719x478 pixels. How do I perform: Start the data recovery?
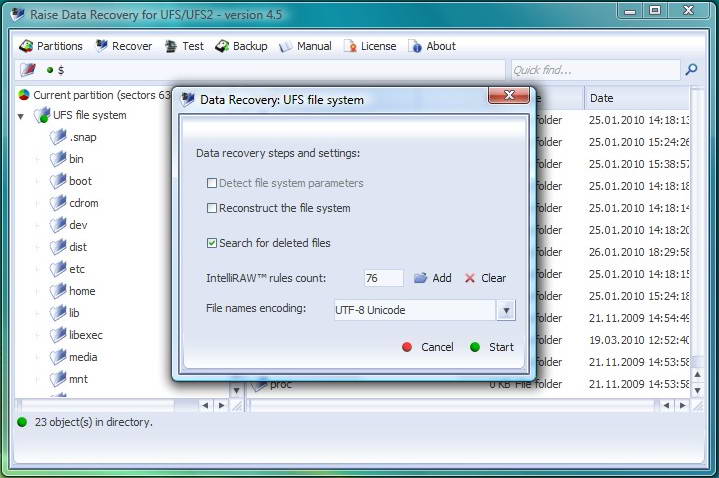pos(492,347)
